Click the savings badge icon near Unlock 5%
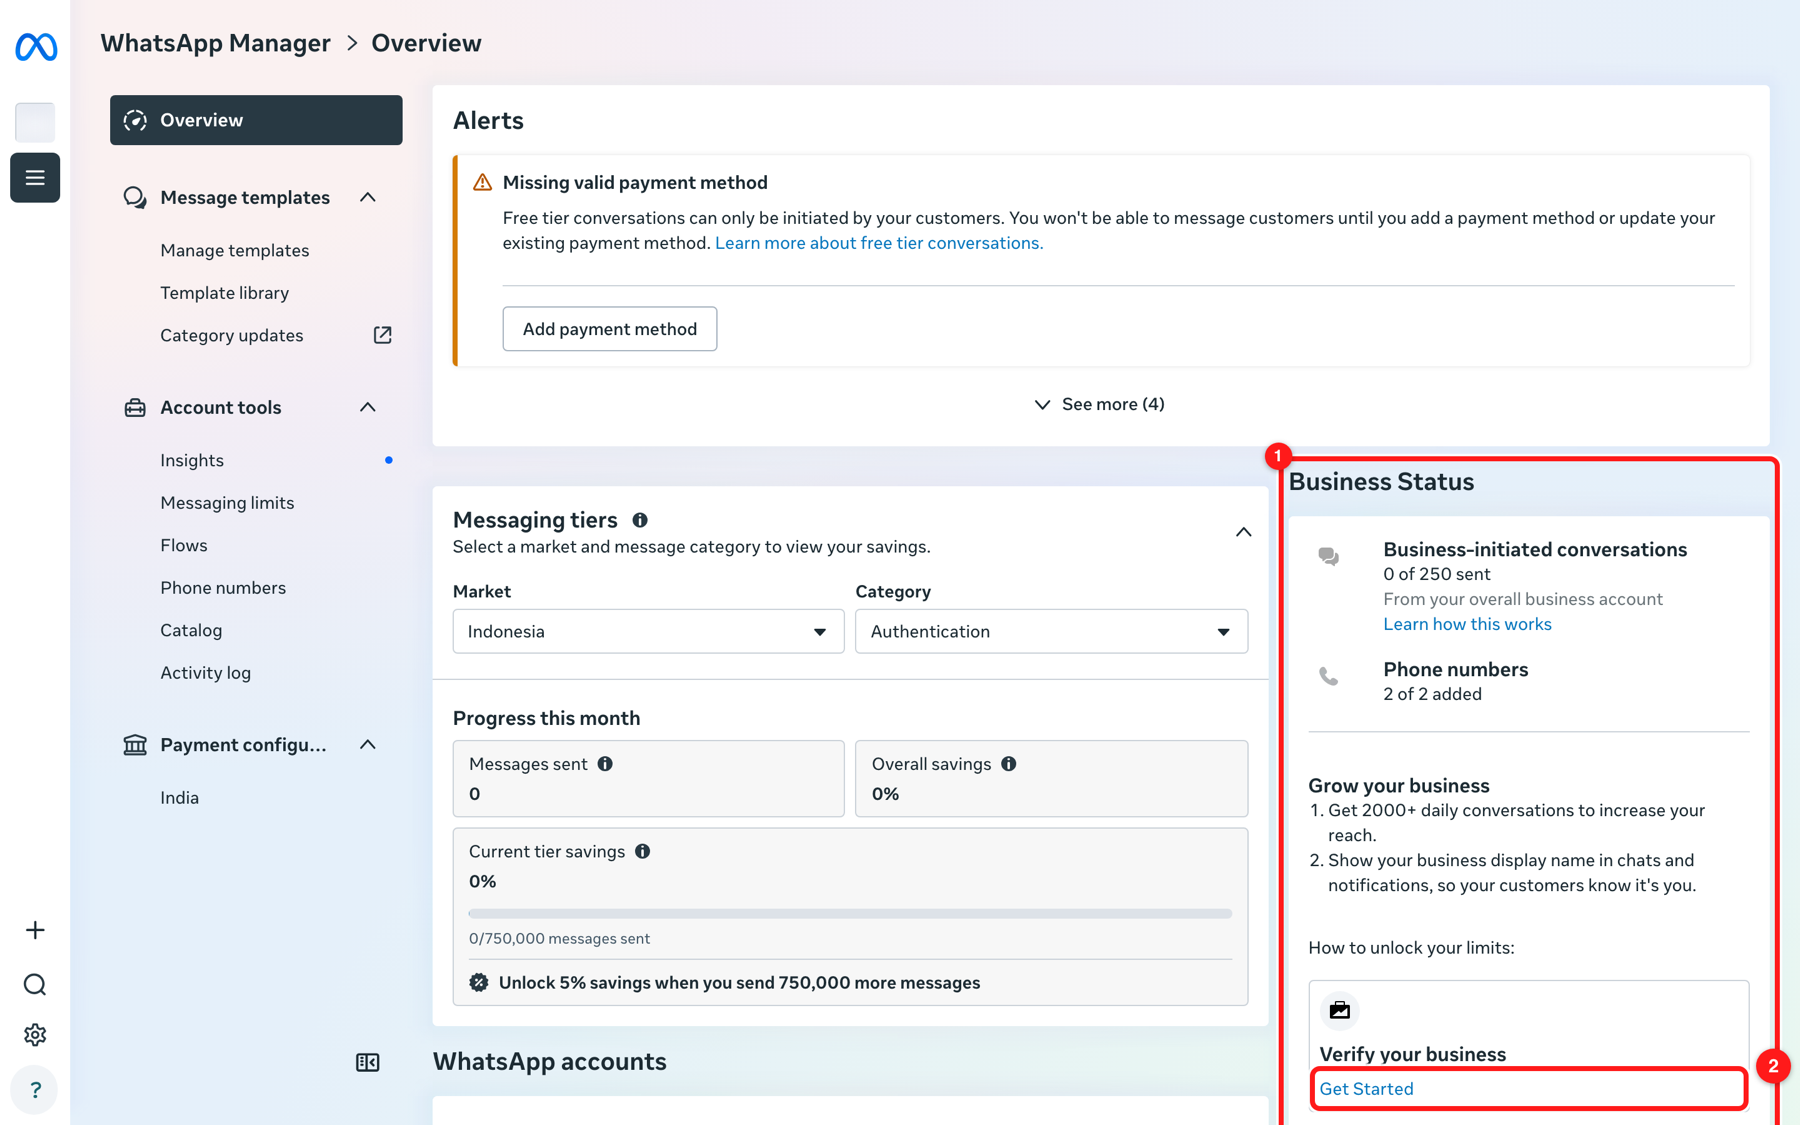Screen dimensions: 1800x1125 coord(479,983)
